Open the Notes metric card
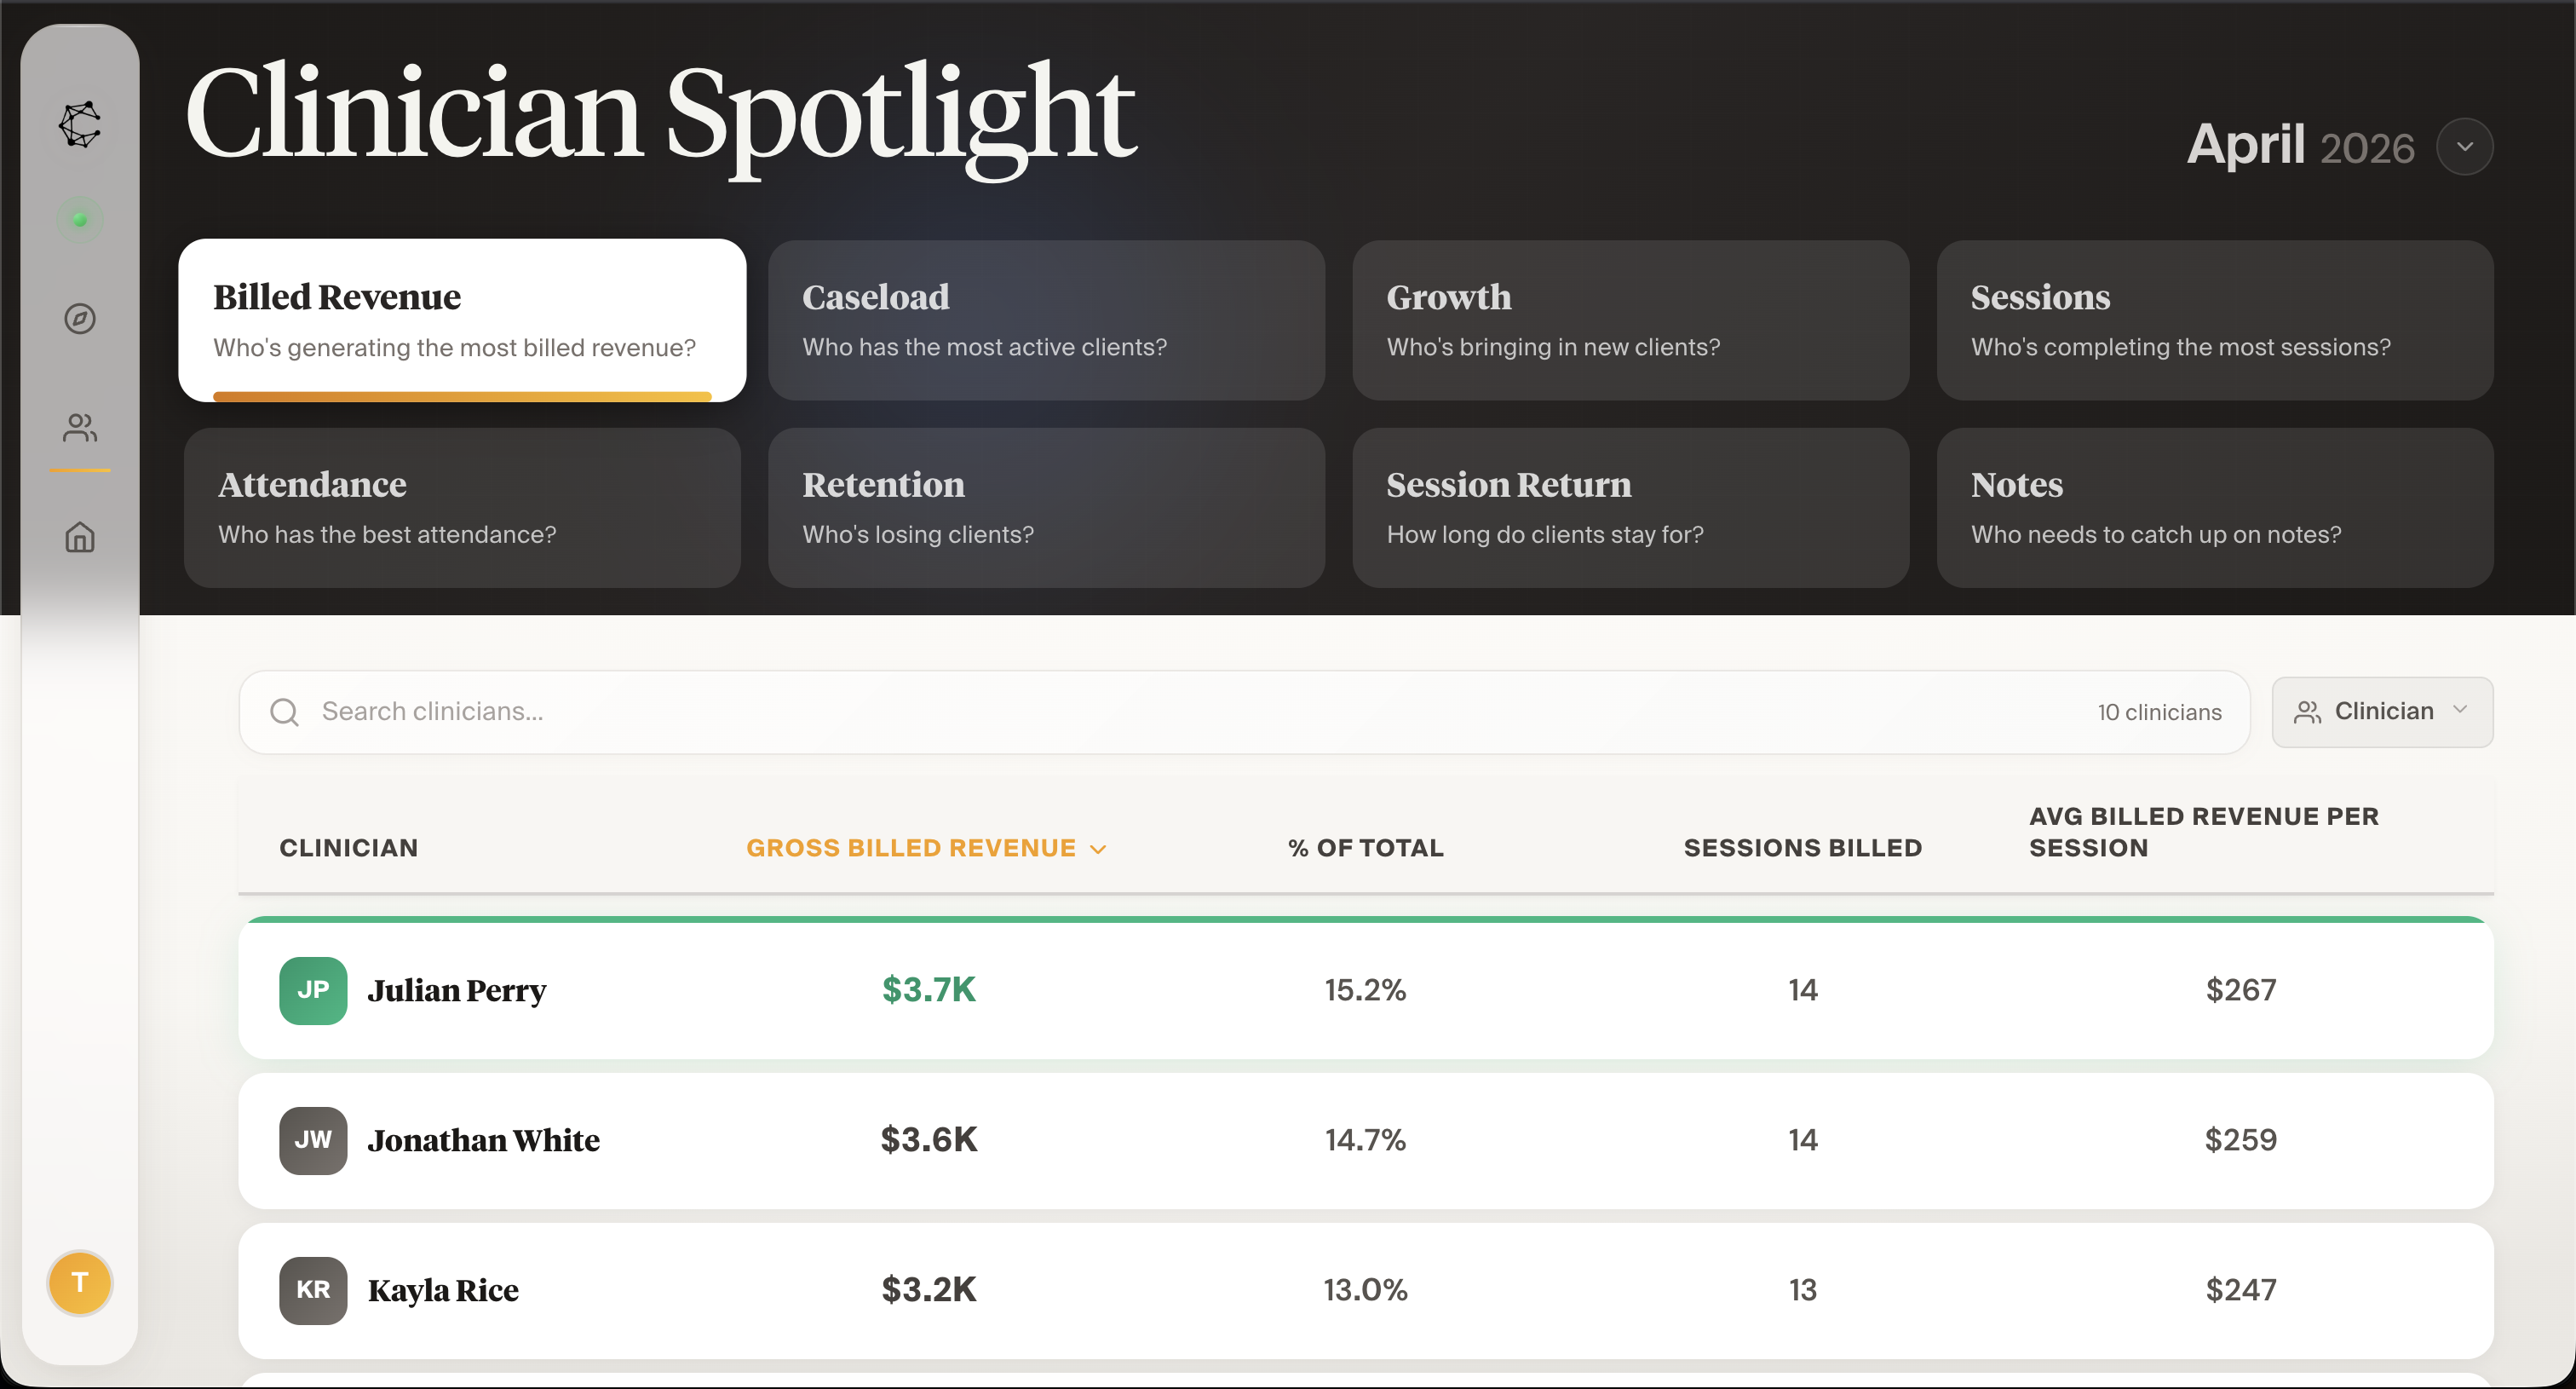The height and width of the screenshot is (1389, 2576). 2214,508
